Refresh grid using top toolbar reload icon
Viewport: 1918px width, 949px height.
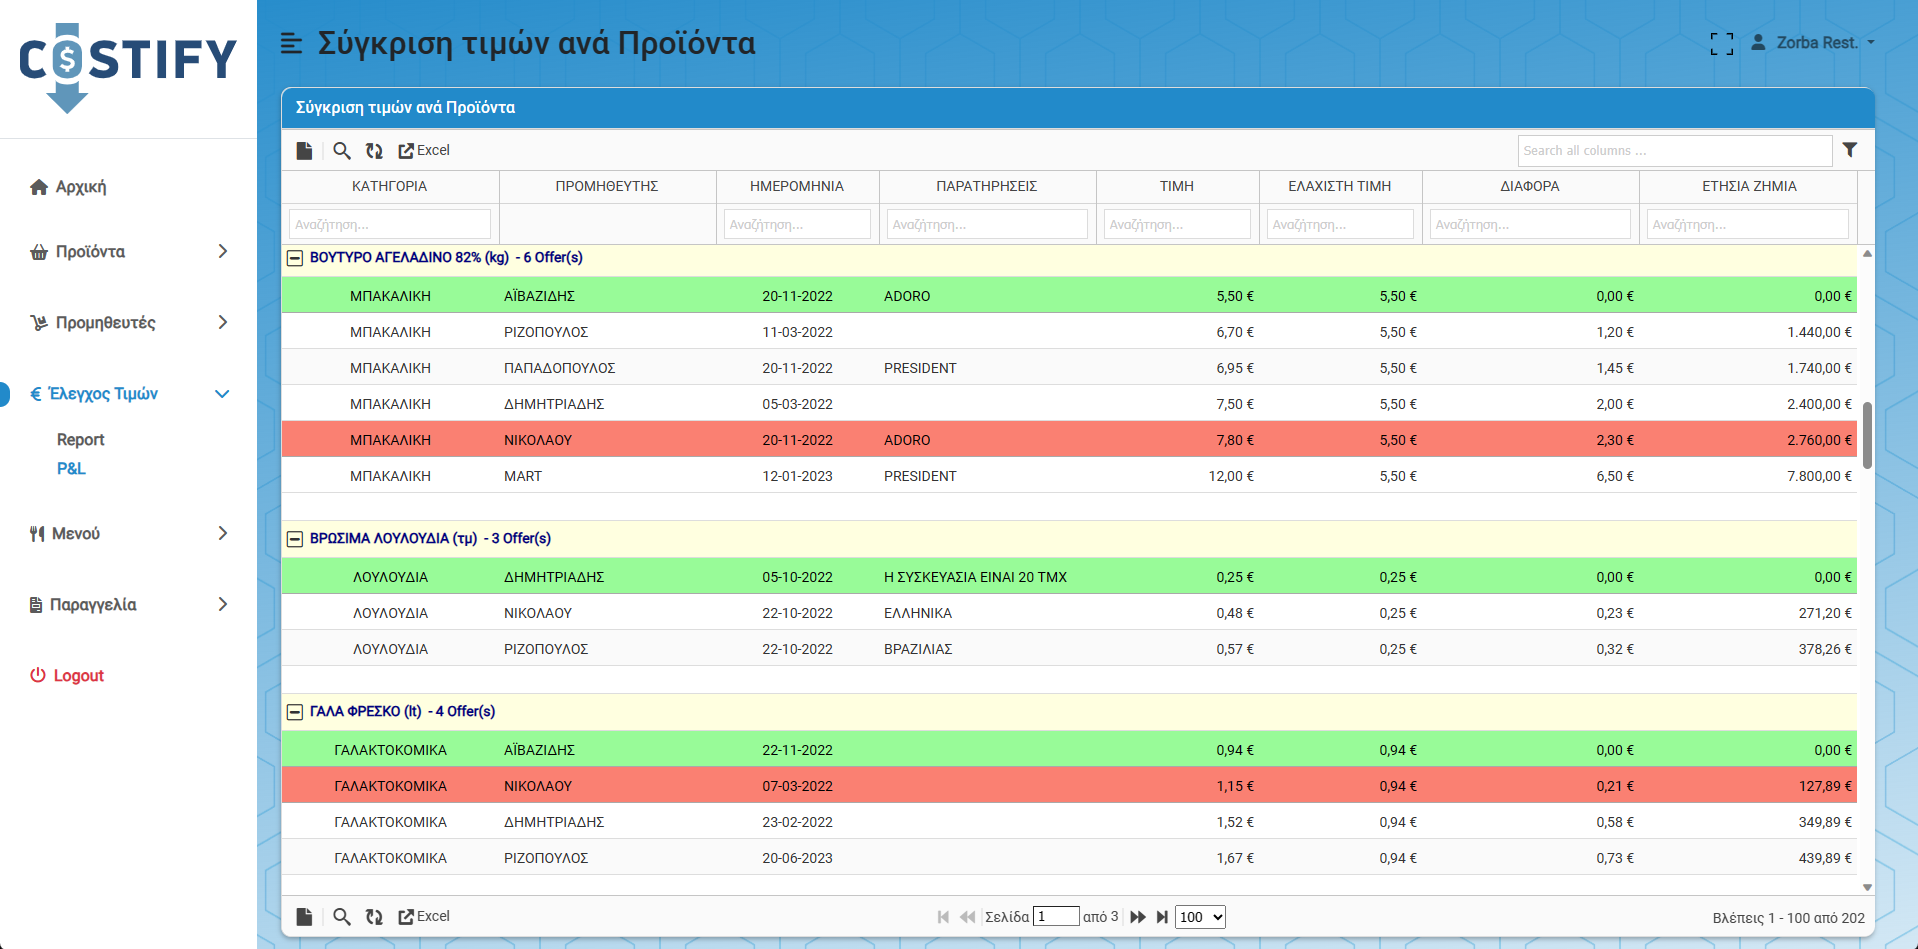click(374, 150)
